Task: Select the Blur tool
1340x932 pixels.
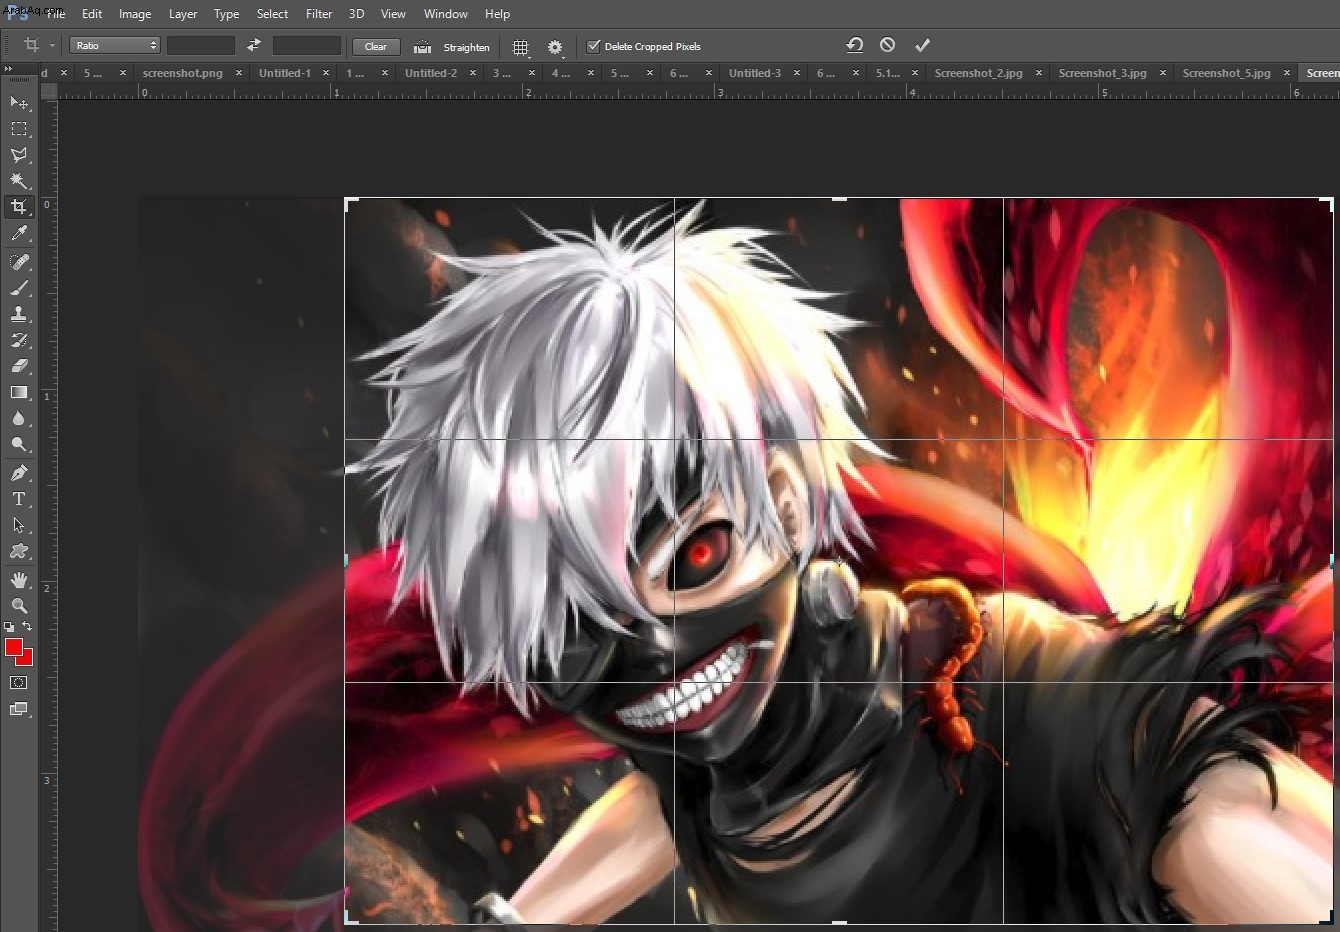Action: pyautogui.click(x=19, y=418)
